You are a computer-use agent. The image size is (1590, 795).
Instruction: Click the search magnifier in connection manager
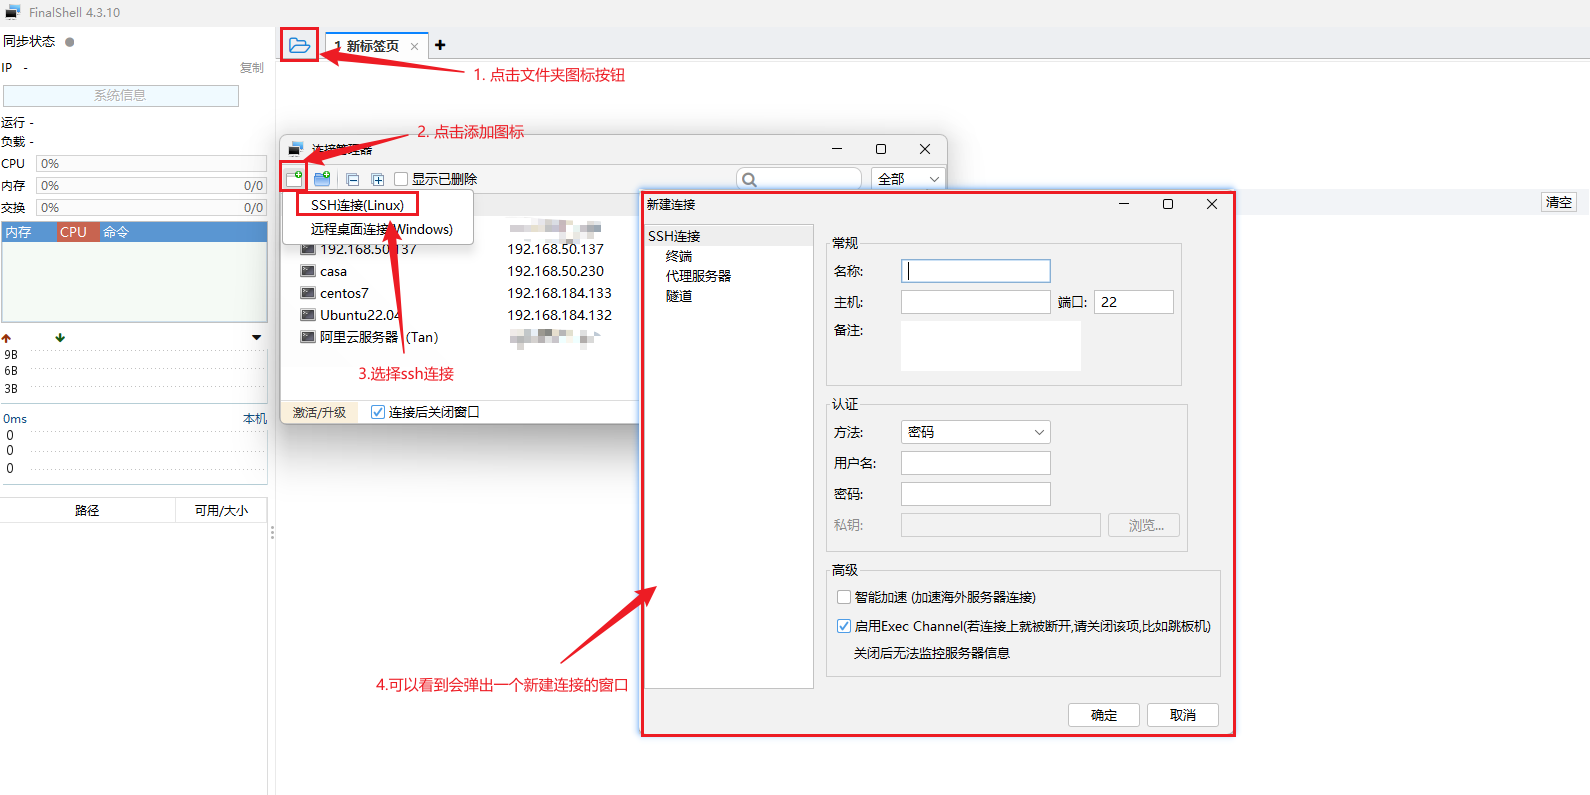tap(749, 180)
